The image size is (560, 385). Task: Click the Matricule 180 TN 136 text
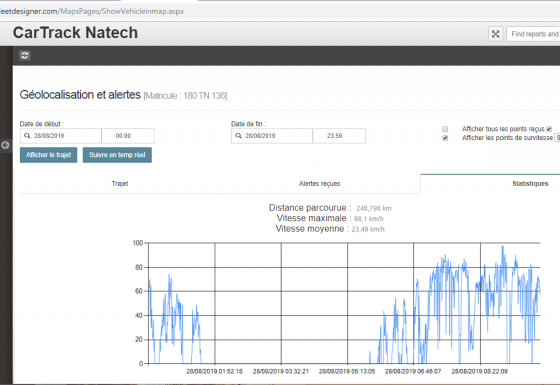click(185, 96)
